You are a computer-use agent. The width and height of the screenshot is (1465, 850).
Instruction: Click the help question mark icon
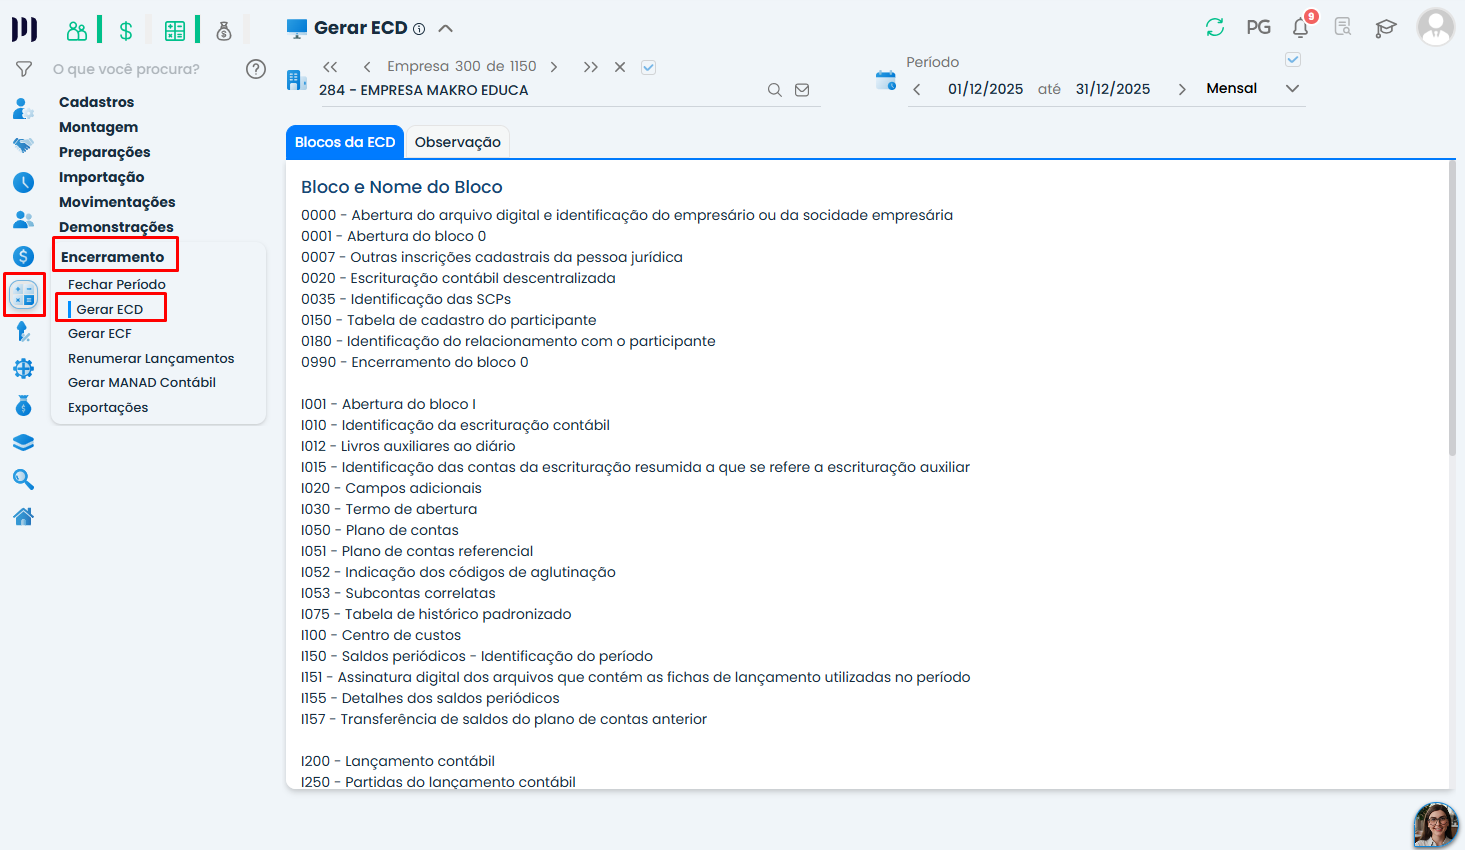(256, 69)
